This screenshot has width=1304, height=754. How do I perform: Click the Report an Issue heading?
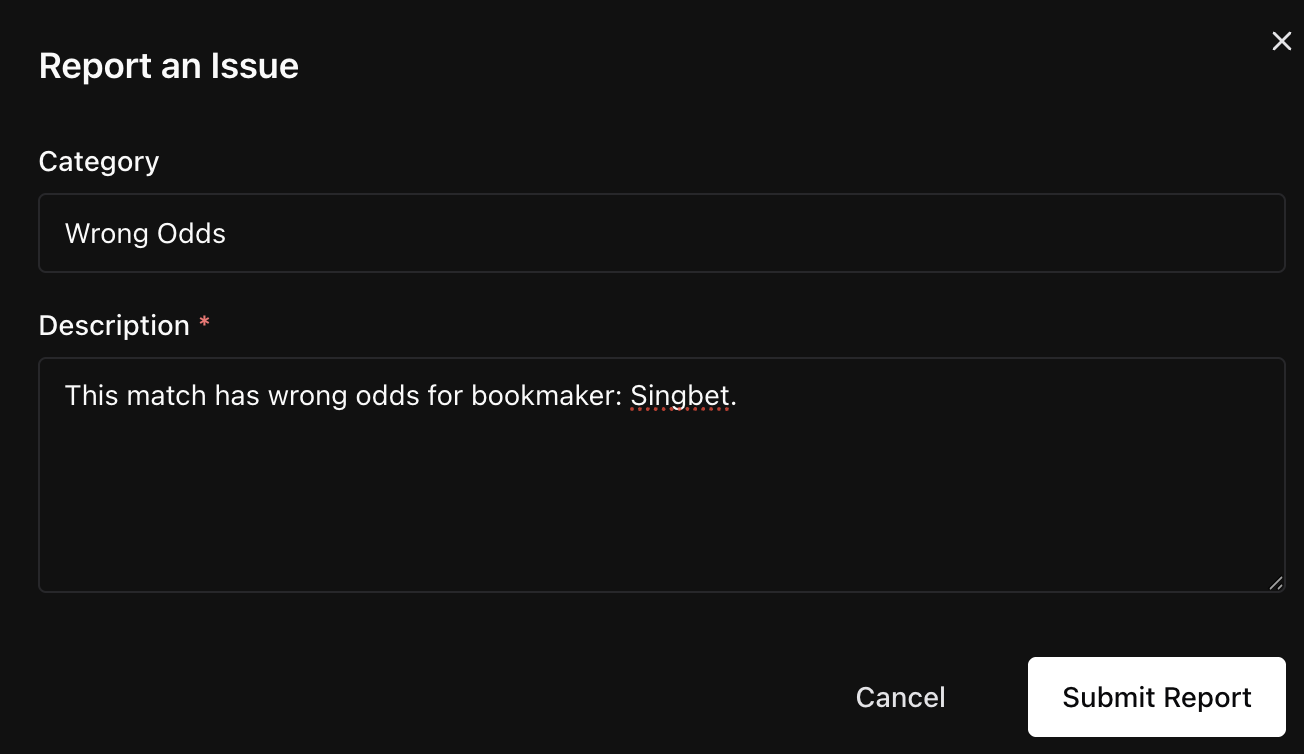click(169, 66)
